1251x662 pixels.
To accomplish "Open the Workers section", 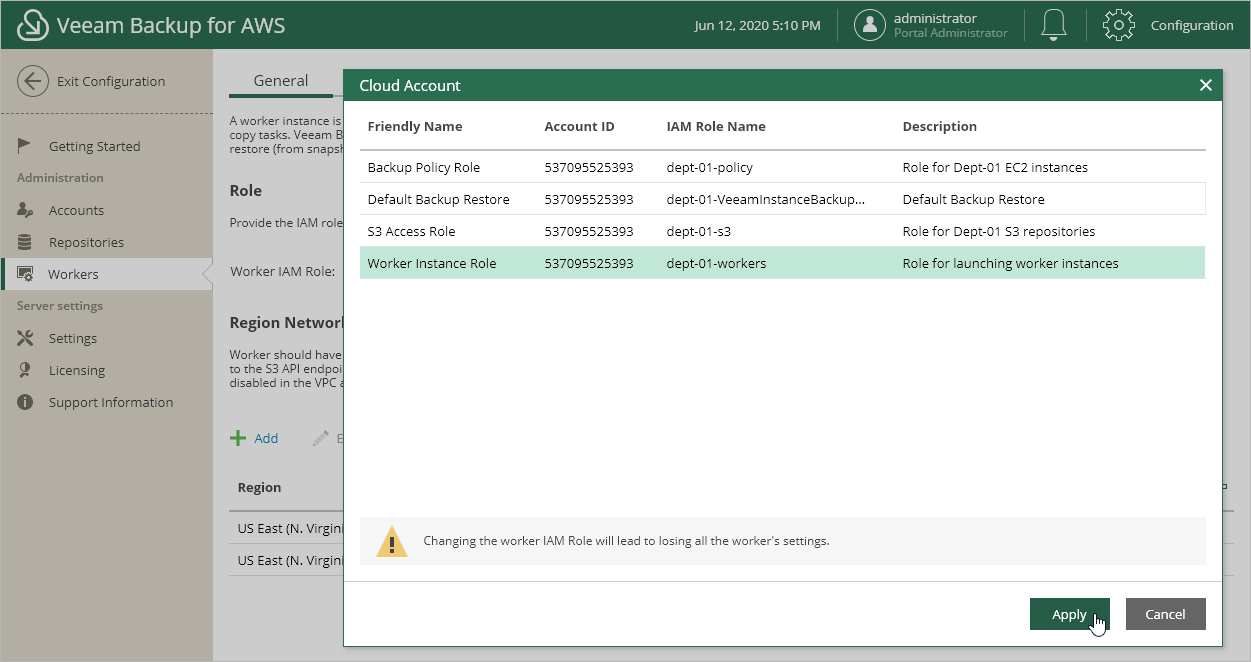I will pyautogui.click(x=73, y=274).
